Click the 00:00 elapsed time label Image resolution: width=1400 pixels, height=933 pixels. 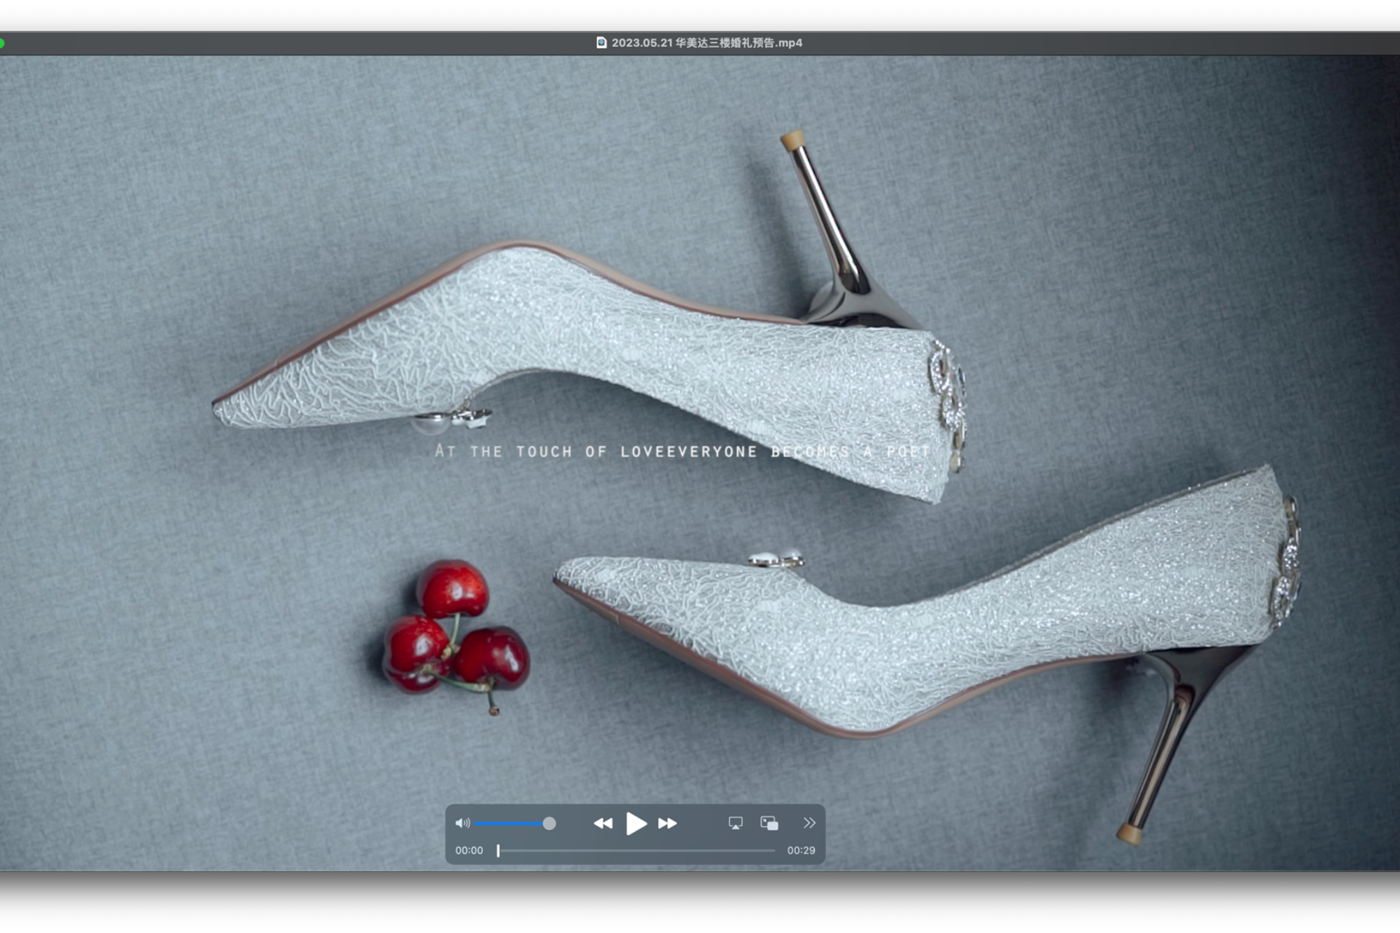469,850
